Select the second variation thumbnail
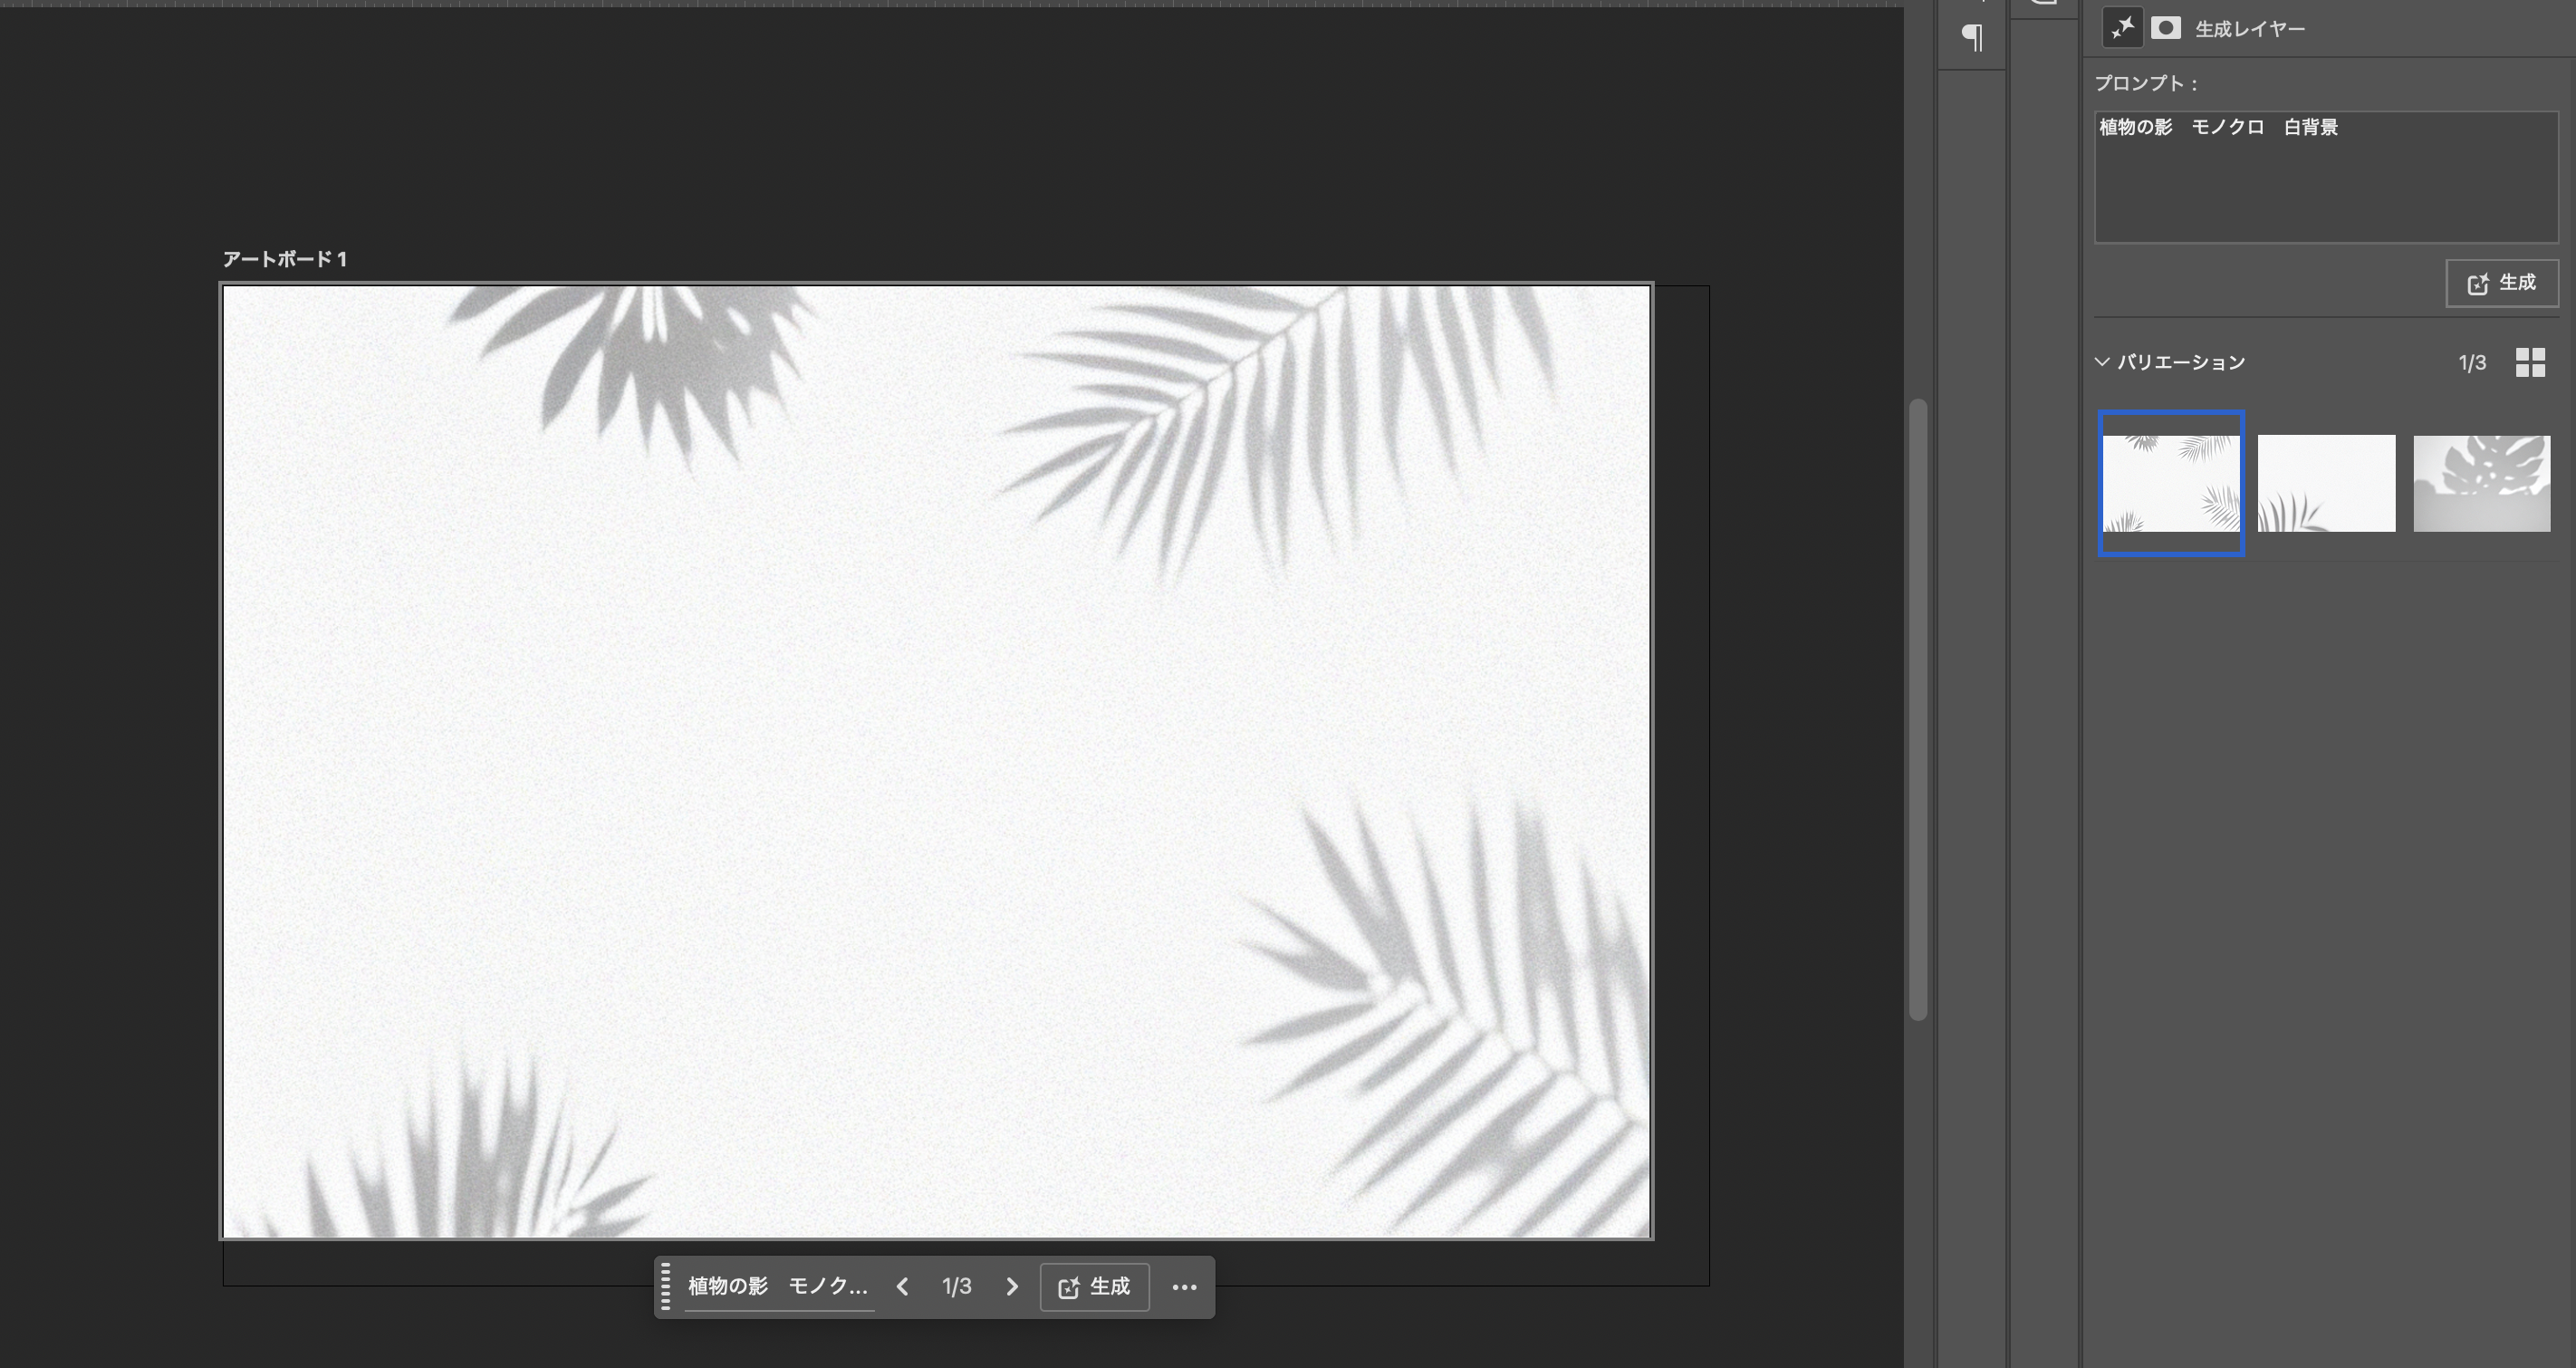This screenshot has height=1368, width=2576. 2326,483
